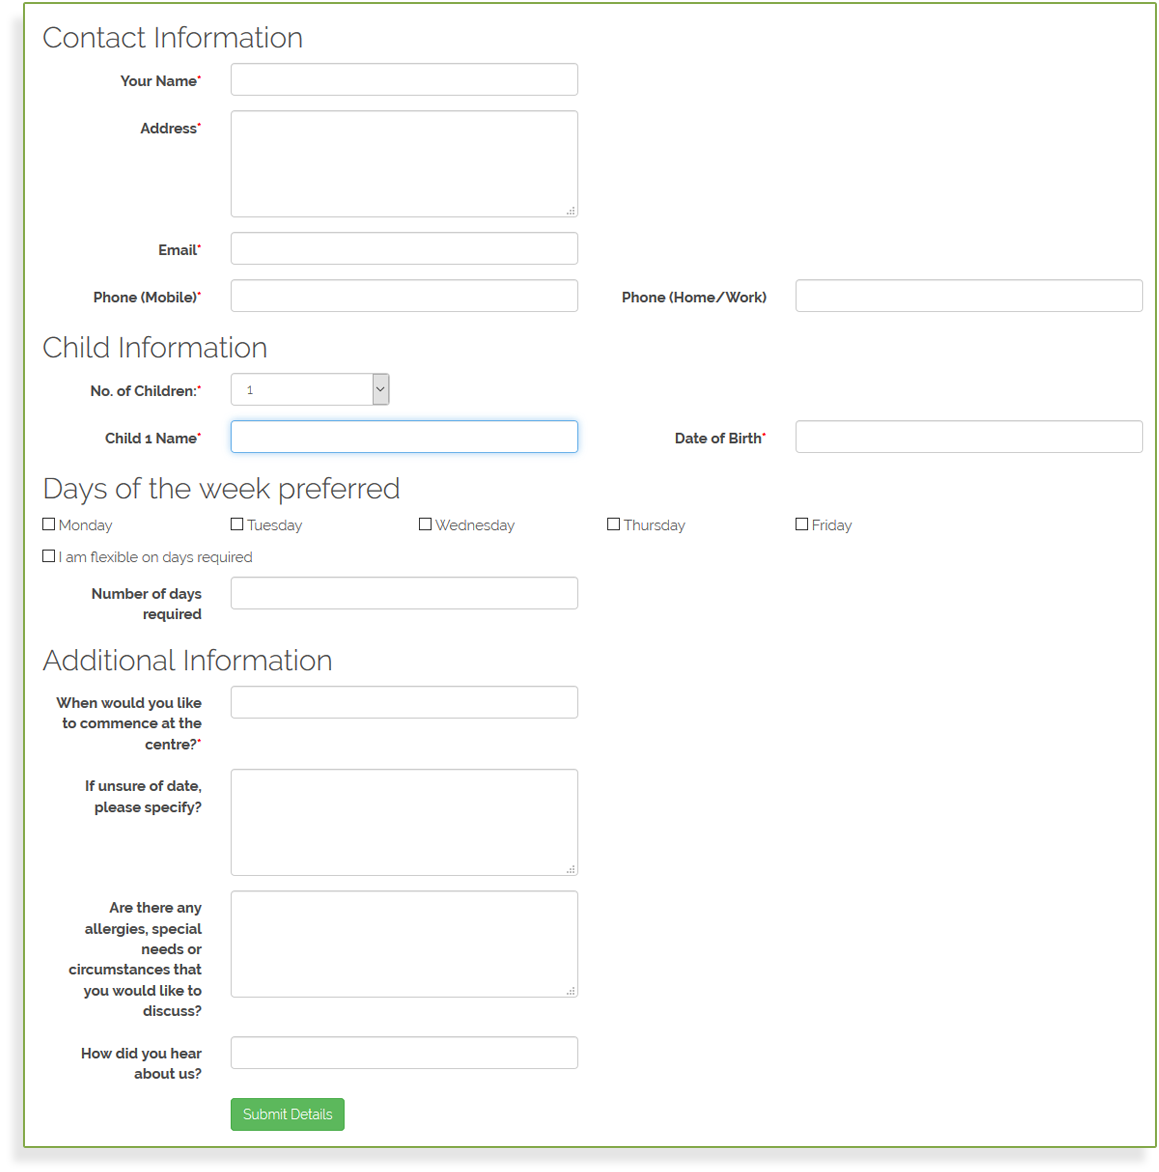
Task: Focus the 'If unsure of date' text area
Action: coord(404,822)
